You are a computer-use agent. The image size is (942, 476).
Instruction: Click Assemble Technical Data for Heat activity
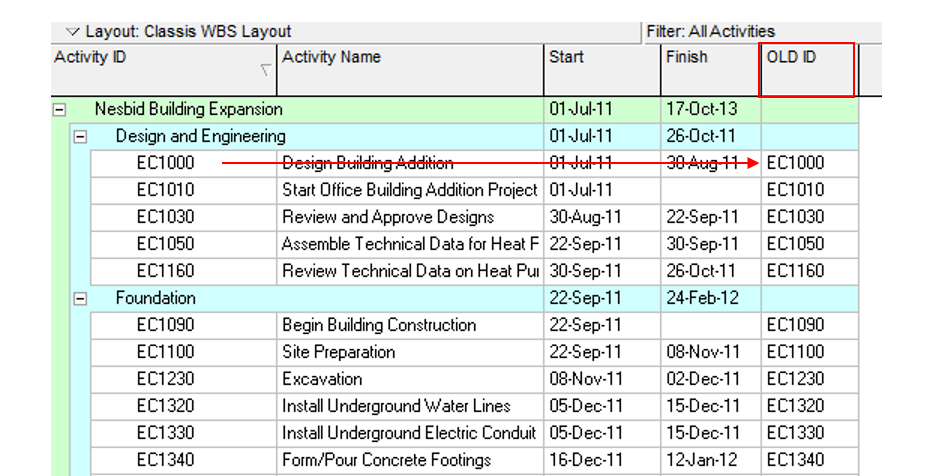point(410,244)
